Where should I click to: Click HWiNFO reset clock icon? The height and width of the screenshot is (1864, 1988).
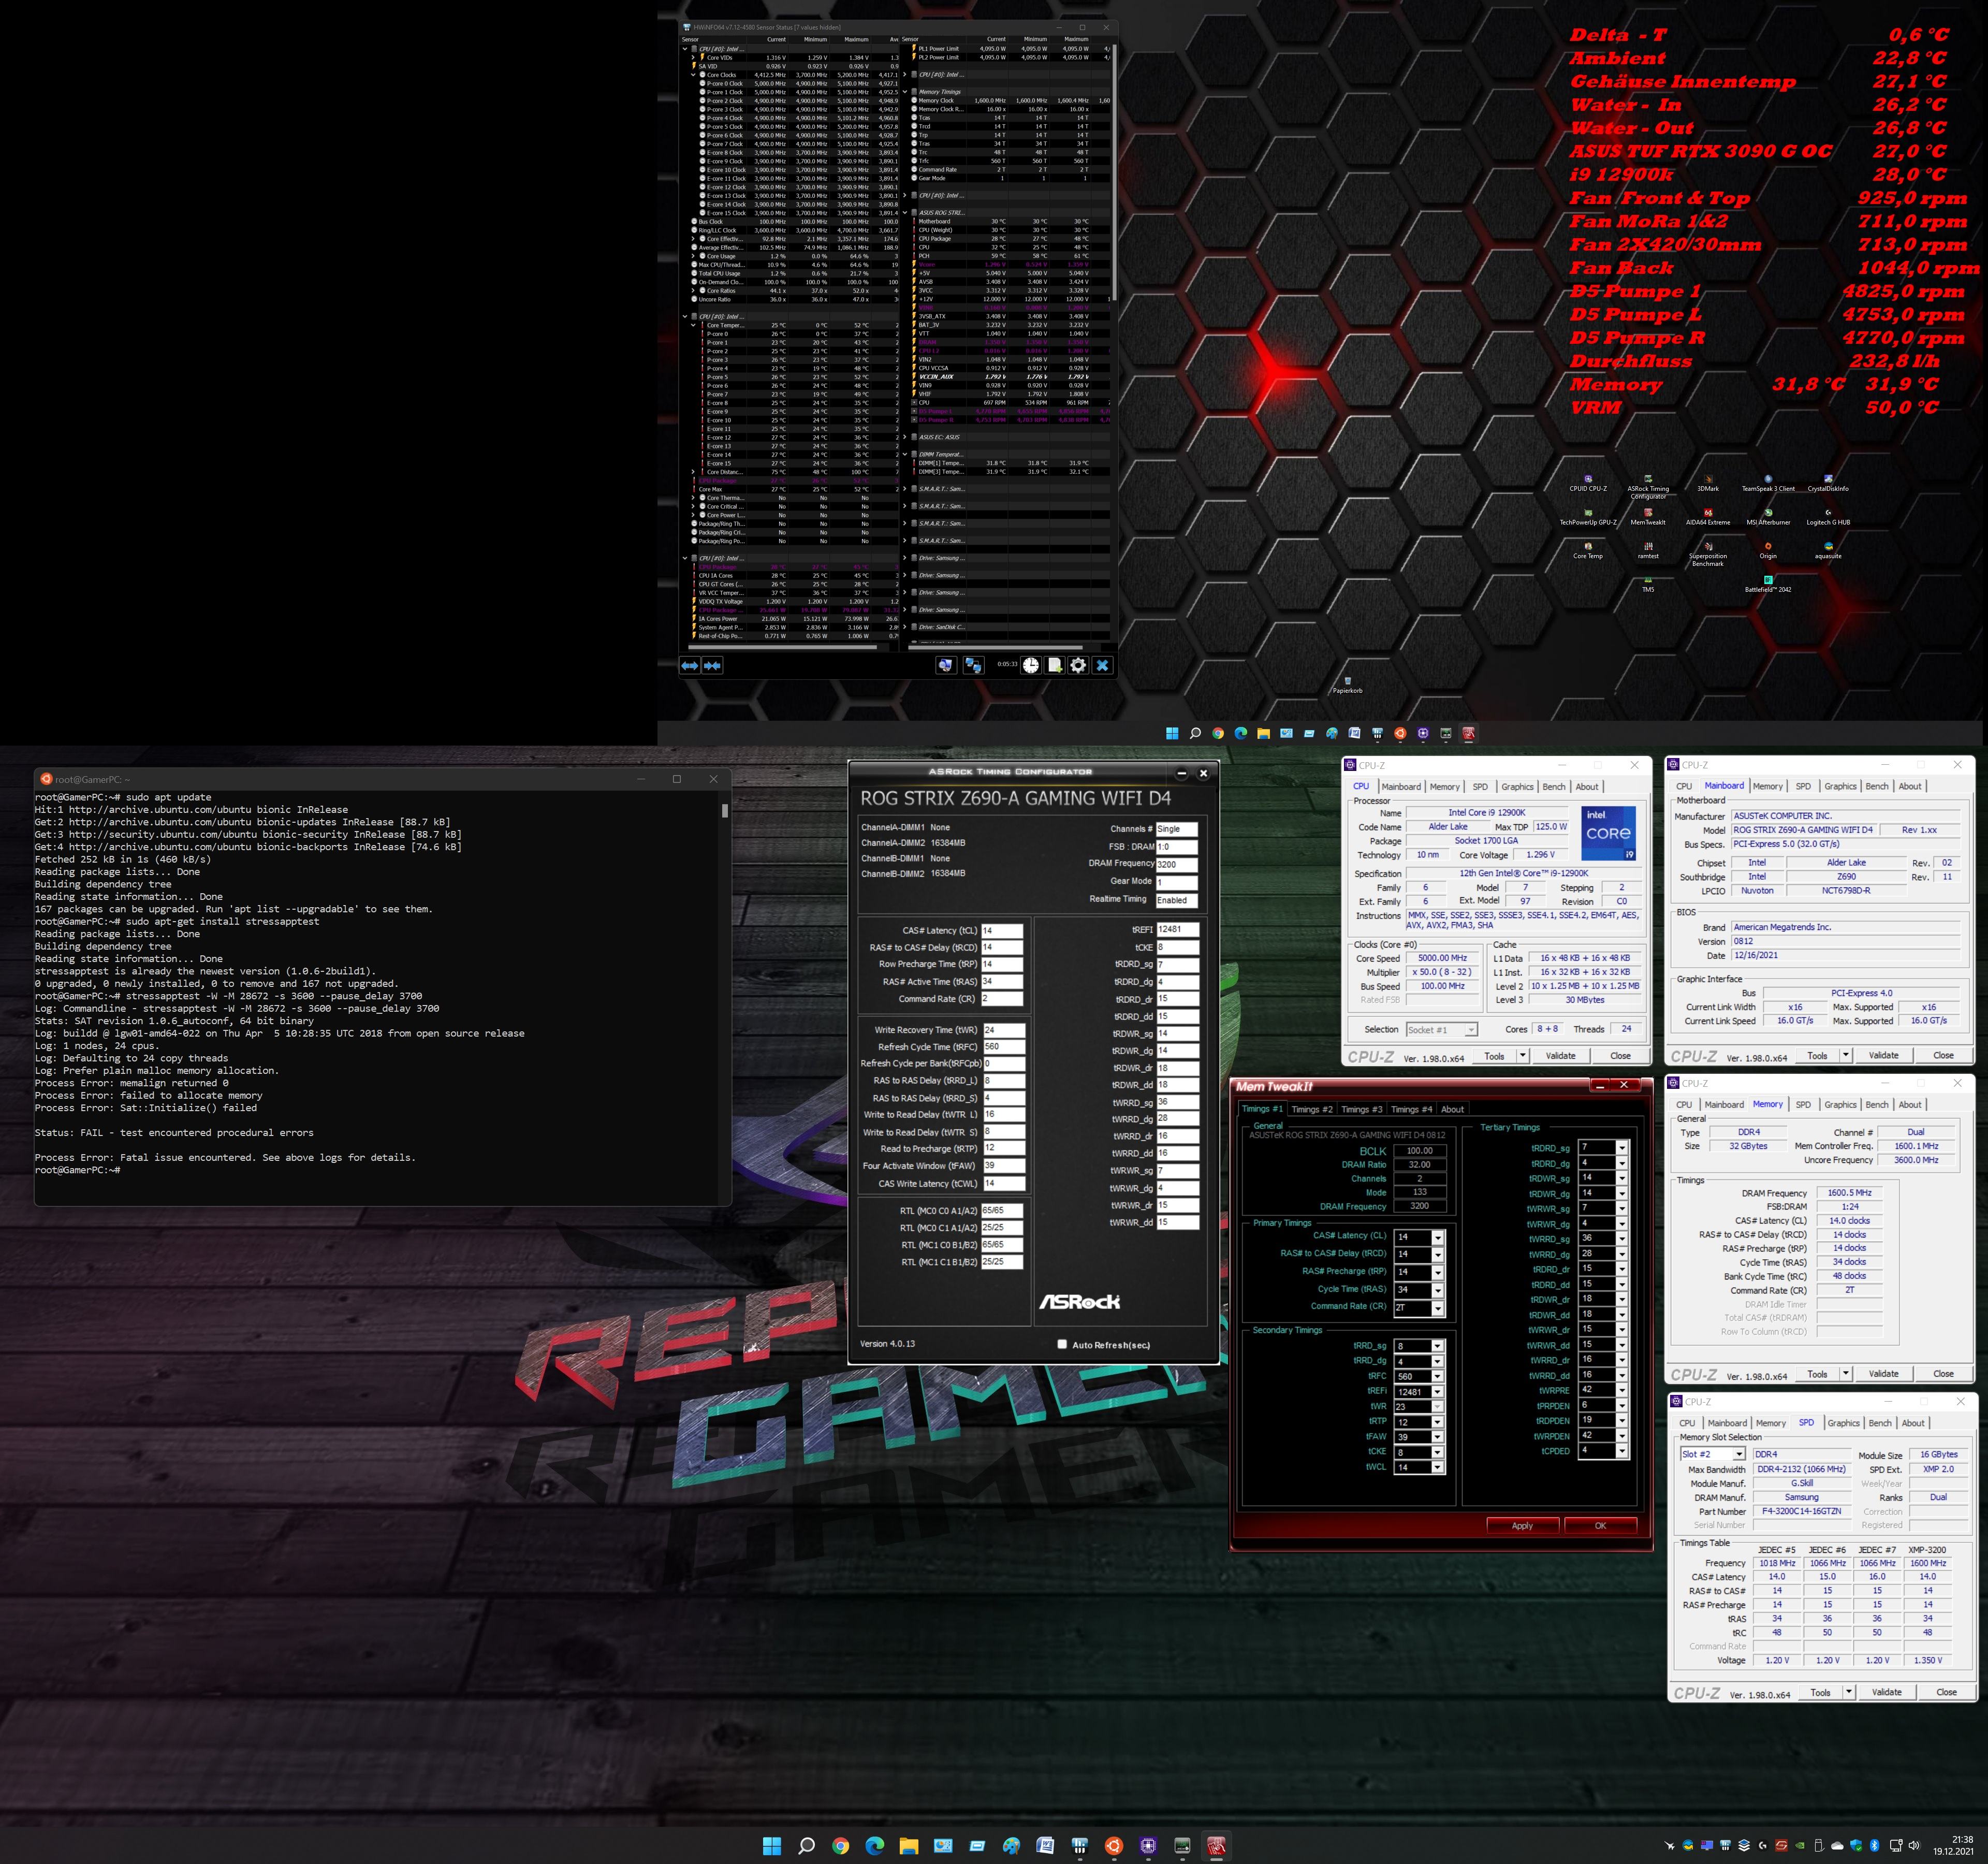[1031, 665]
